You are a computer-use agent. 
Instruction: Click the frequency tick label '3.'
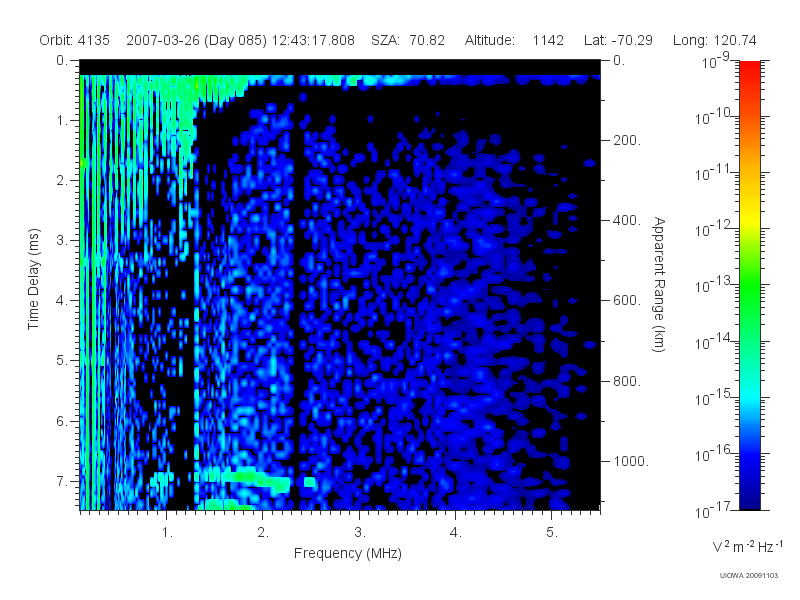pyautogui.click(x=360, y=533)
